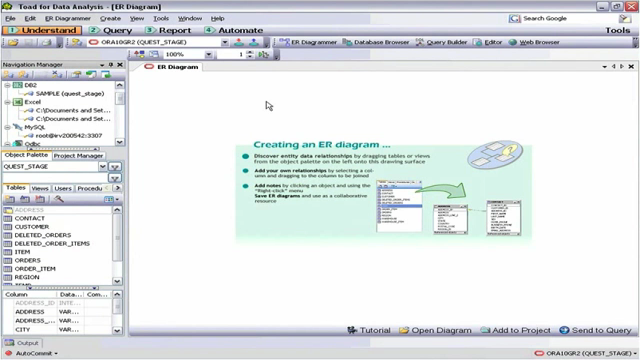
Task: Click inside the Search Google input field
Action: pos(569,18)
